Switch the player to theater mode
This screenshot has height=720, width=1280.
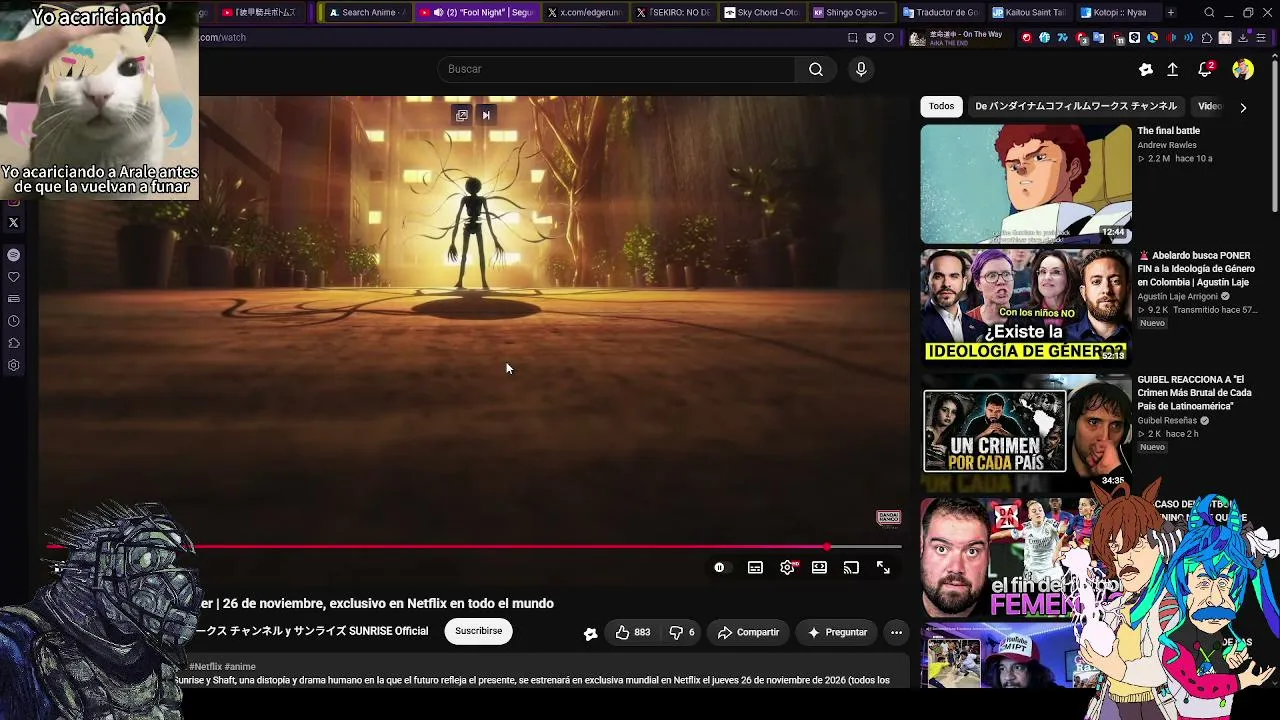pyautogui.click(x=819, y=568)
